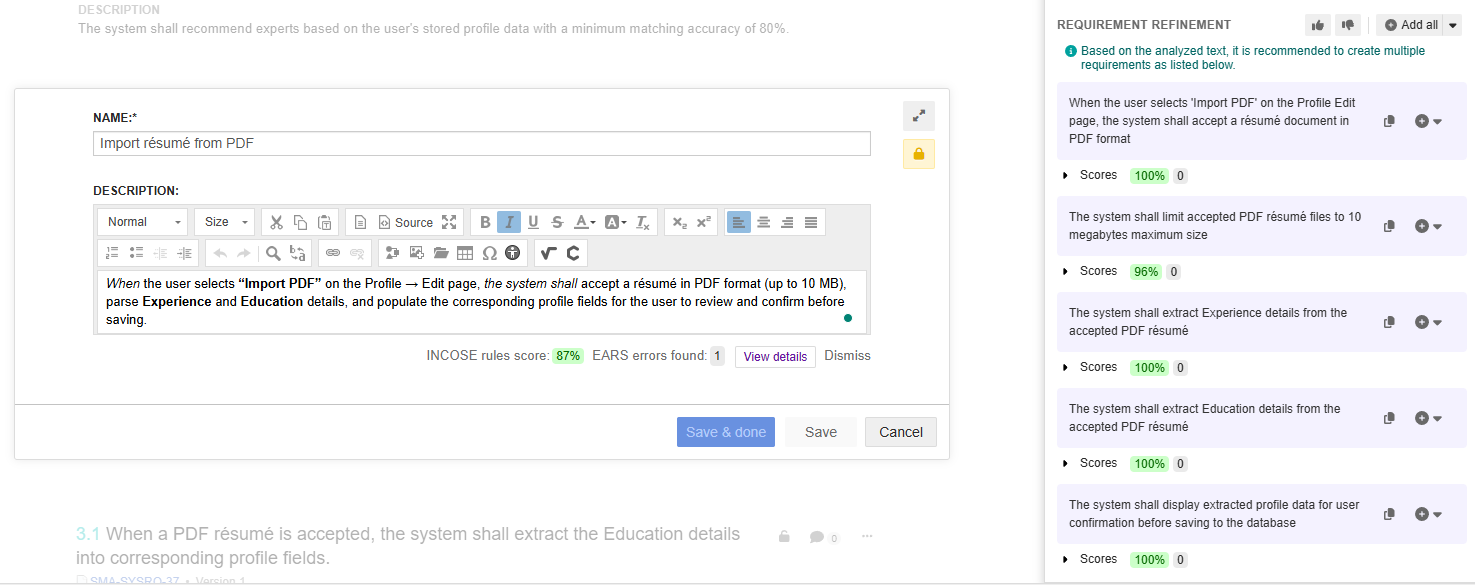Insert a table in the description
The height and width of the screenshot is (585, 1475).
[465, 253]
